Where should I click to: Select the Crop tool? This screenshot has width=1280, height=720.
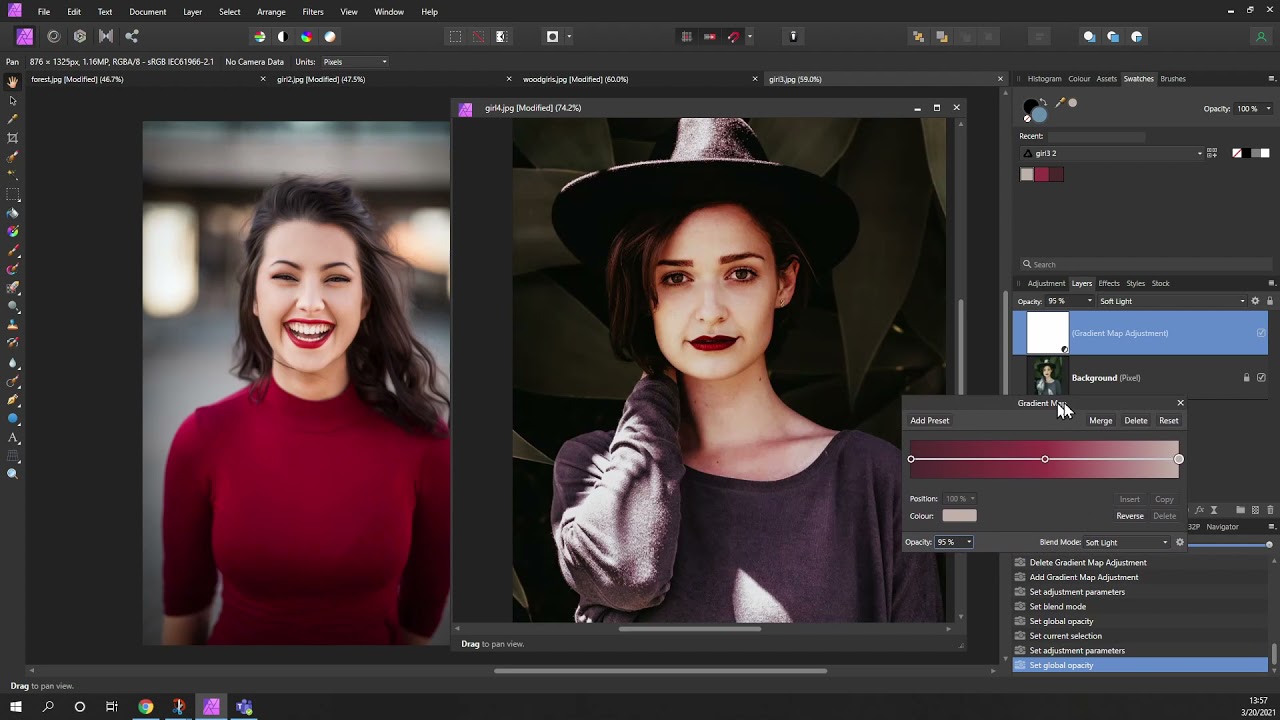point(12,138)
